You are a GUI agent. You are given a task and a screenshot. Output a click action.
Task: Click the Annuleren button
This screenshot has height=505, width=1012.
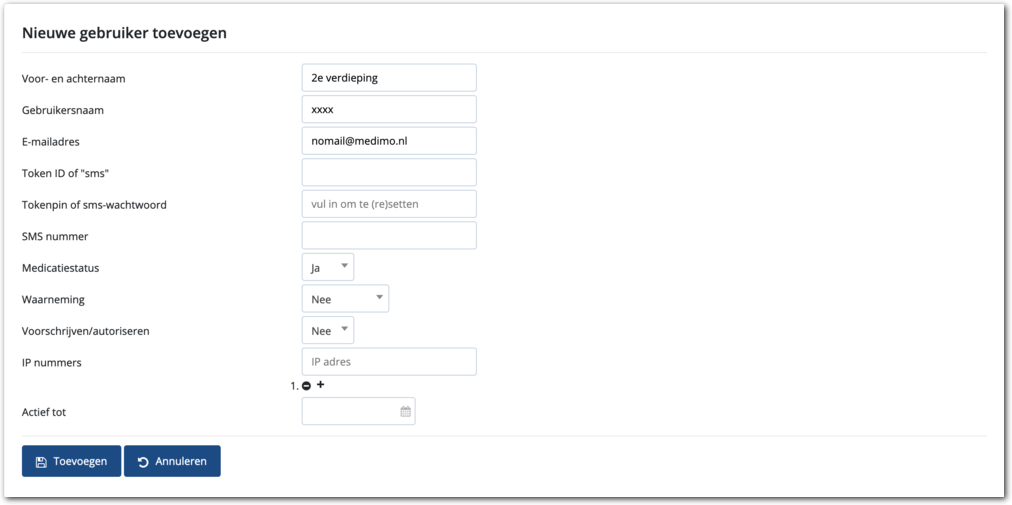(172, 461)
